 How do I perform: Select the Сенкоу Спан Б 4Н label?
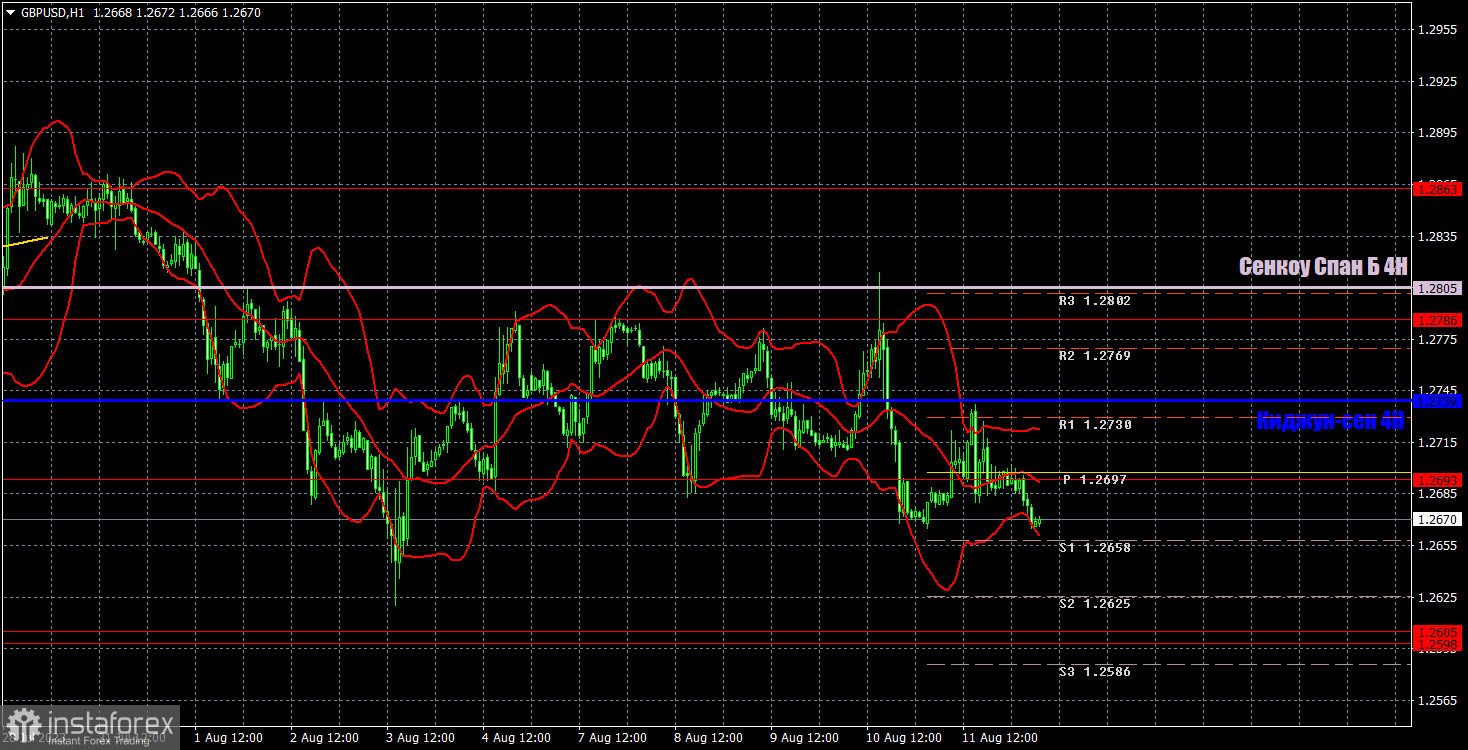tap(1323, 266)
